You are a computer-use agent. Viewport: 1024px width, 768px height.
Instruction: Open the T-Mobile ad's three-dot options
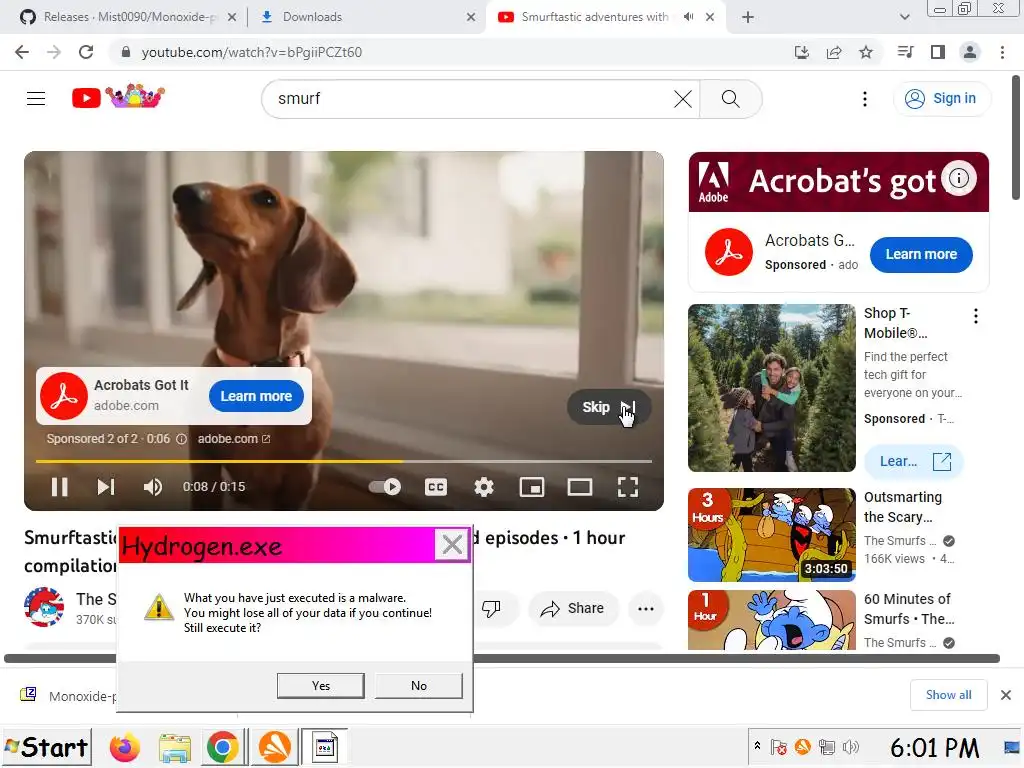(976, 317)
